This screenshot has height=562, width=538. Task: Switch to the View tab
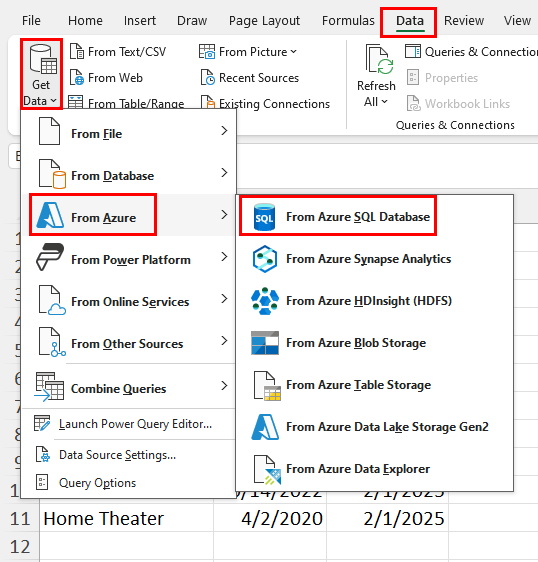pos(517,21)
